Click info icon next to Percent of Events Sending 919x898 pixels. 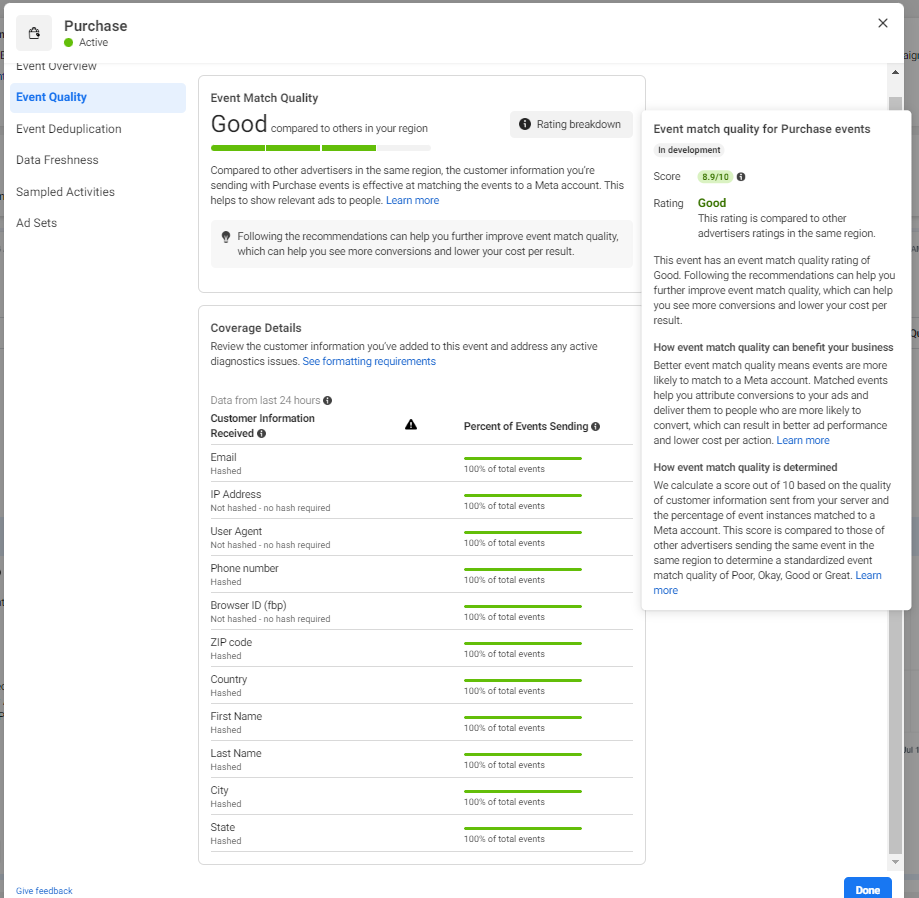coord(595,427)
